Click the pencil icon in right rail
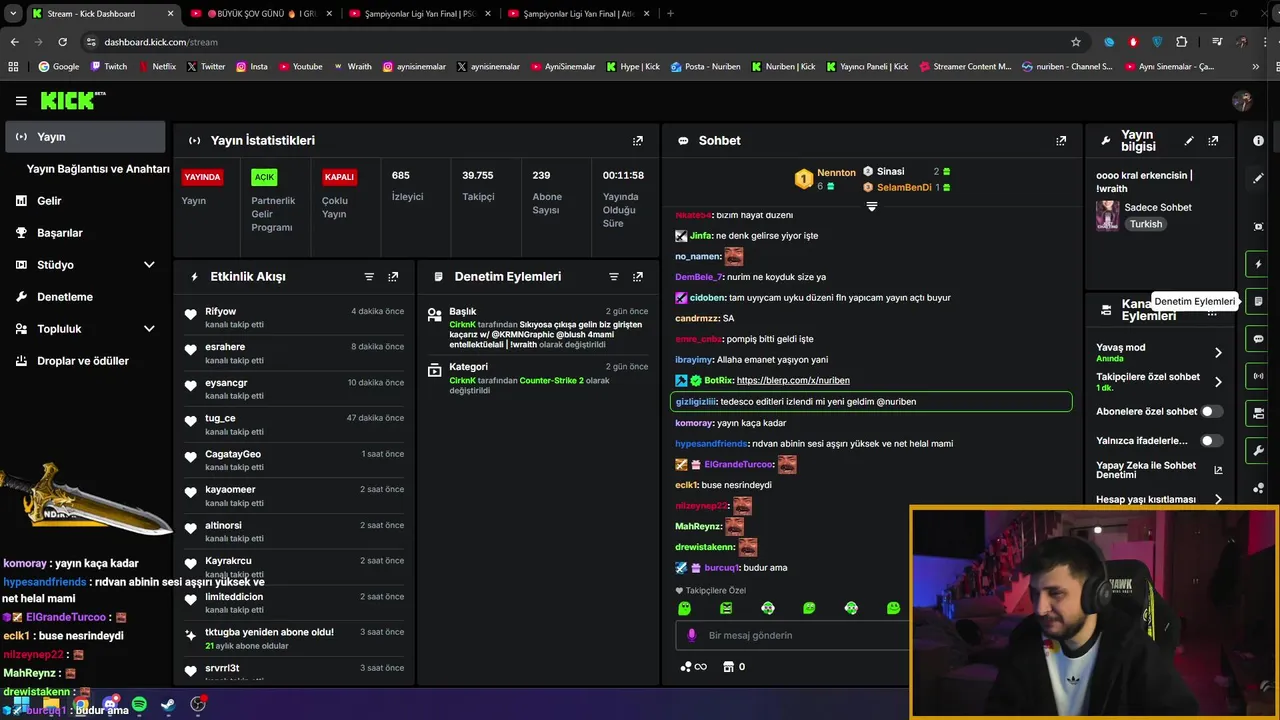 coord(1258,178)
